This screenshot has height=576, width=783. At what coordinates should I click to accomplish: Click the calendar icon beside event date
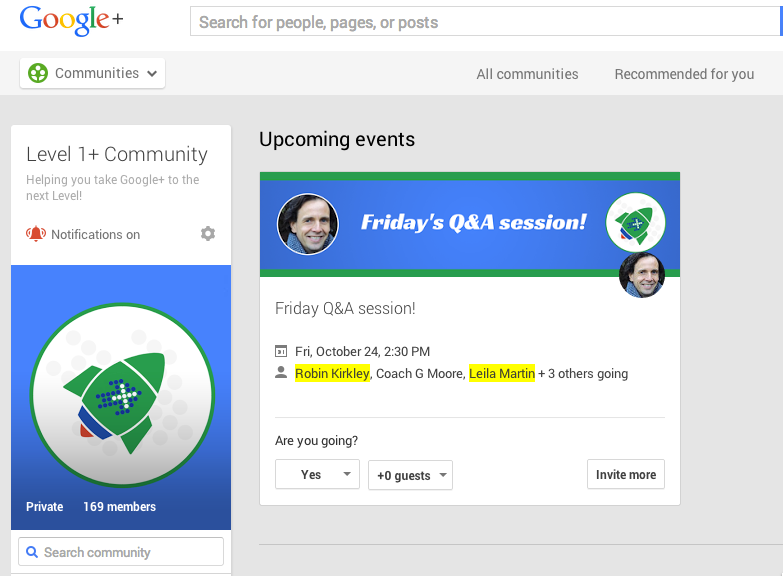click(x=281, y=351)
